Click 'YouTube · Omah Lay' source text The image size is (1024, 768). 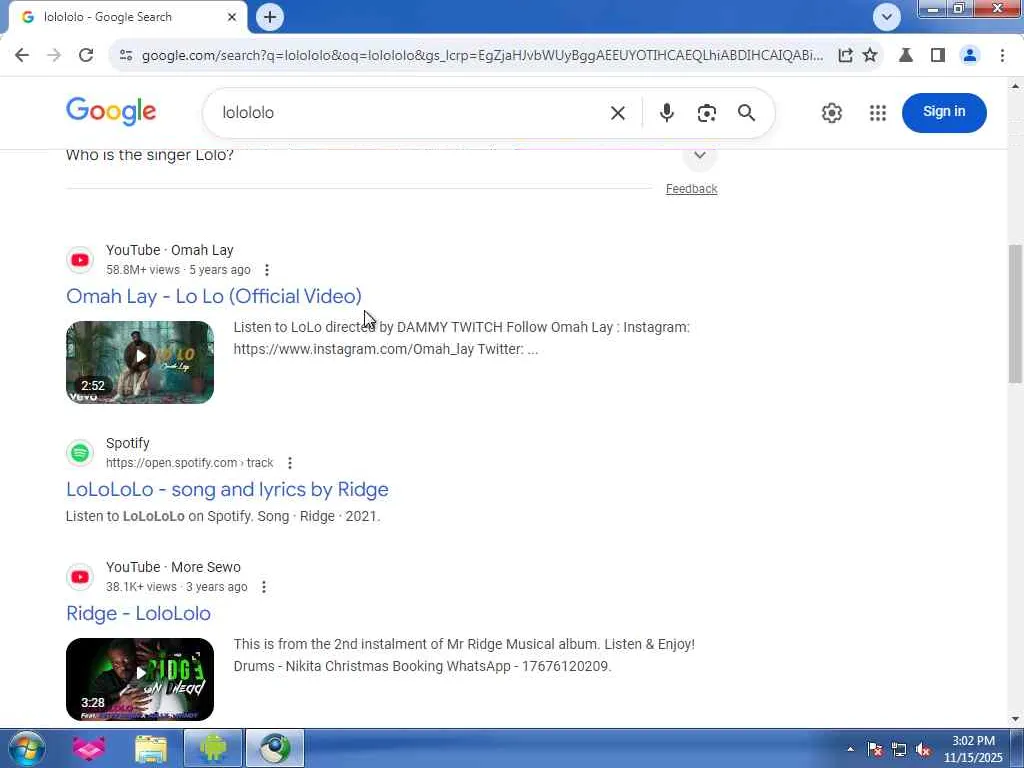pos(170,250)
